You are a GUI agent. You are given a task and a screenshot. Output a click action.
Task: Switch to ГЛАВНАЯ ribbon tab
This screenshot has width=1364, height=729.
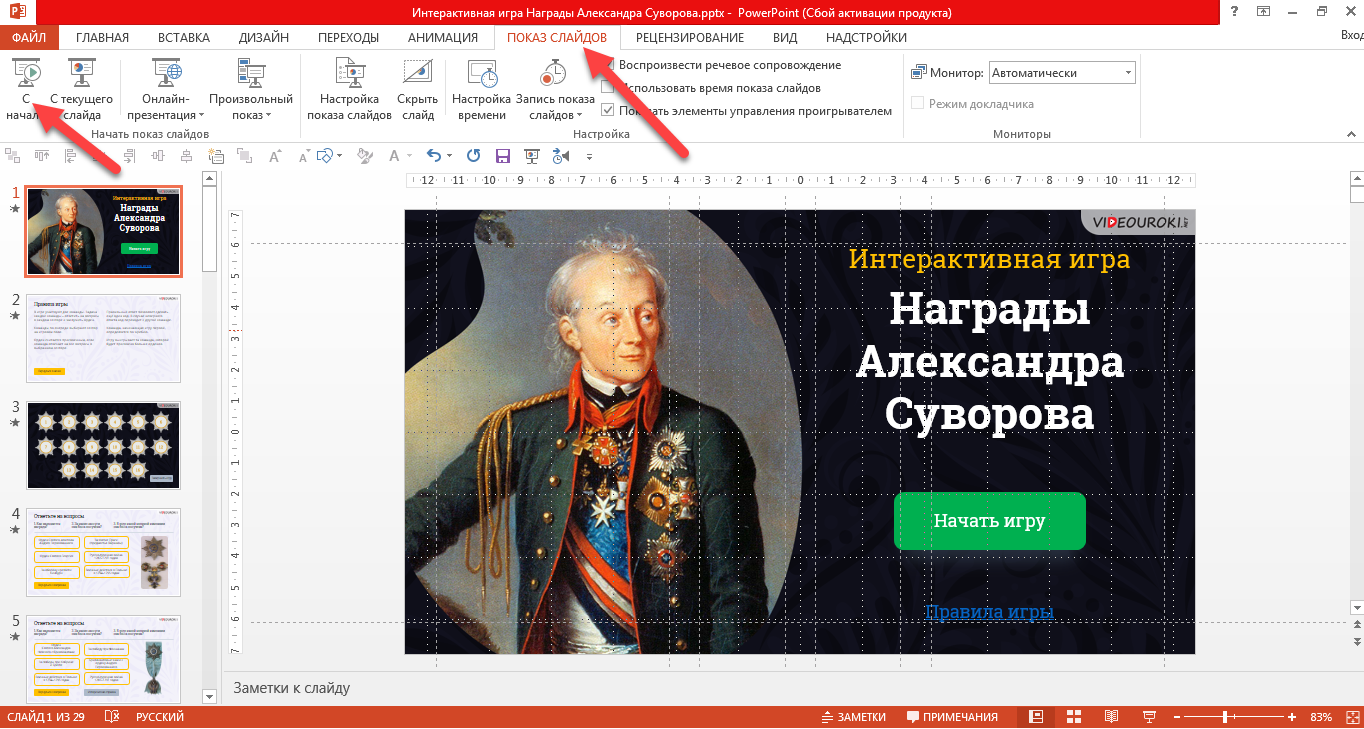pyautogui.click(x=103, y=37)
